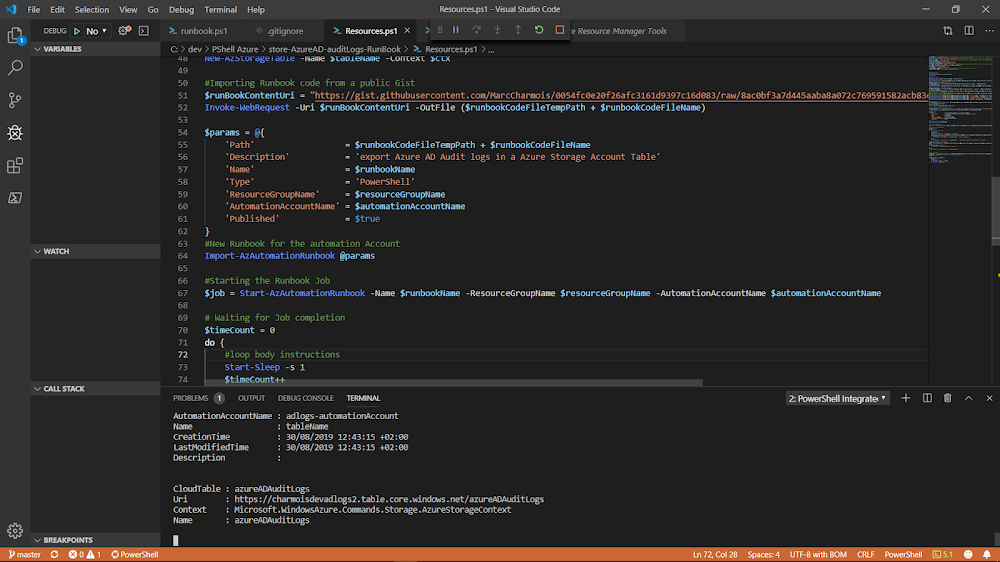Switch to the .gitignore tab

(284, 31)
